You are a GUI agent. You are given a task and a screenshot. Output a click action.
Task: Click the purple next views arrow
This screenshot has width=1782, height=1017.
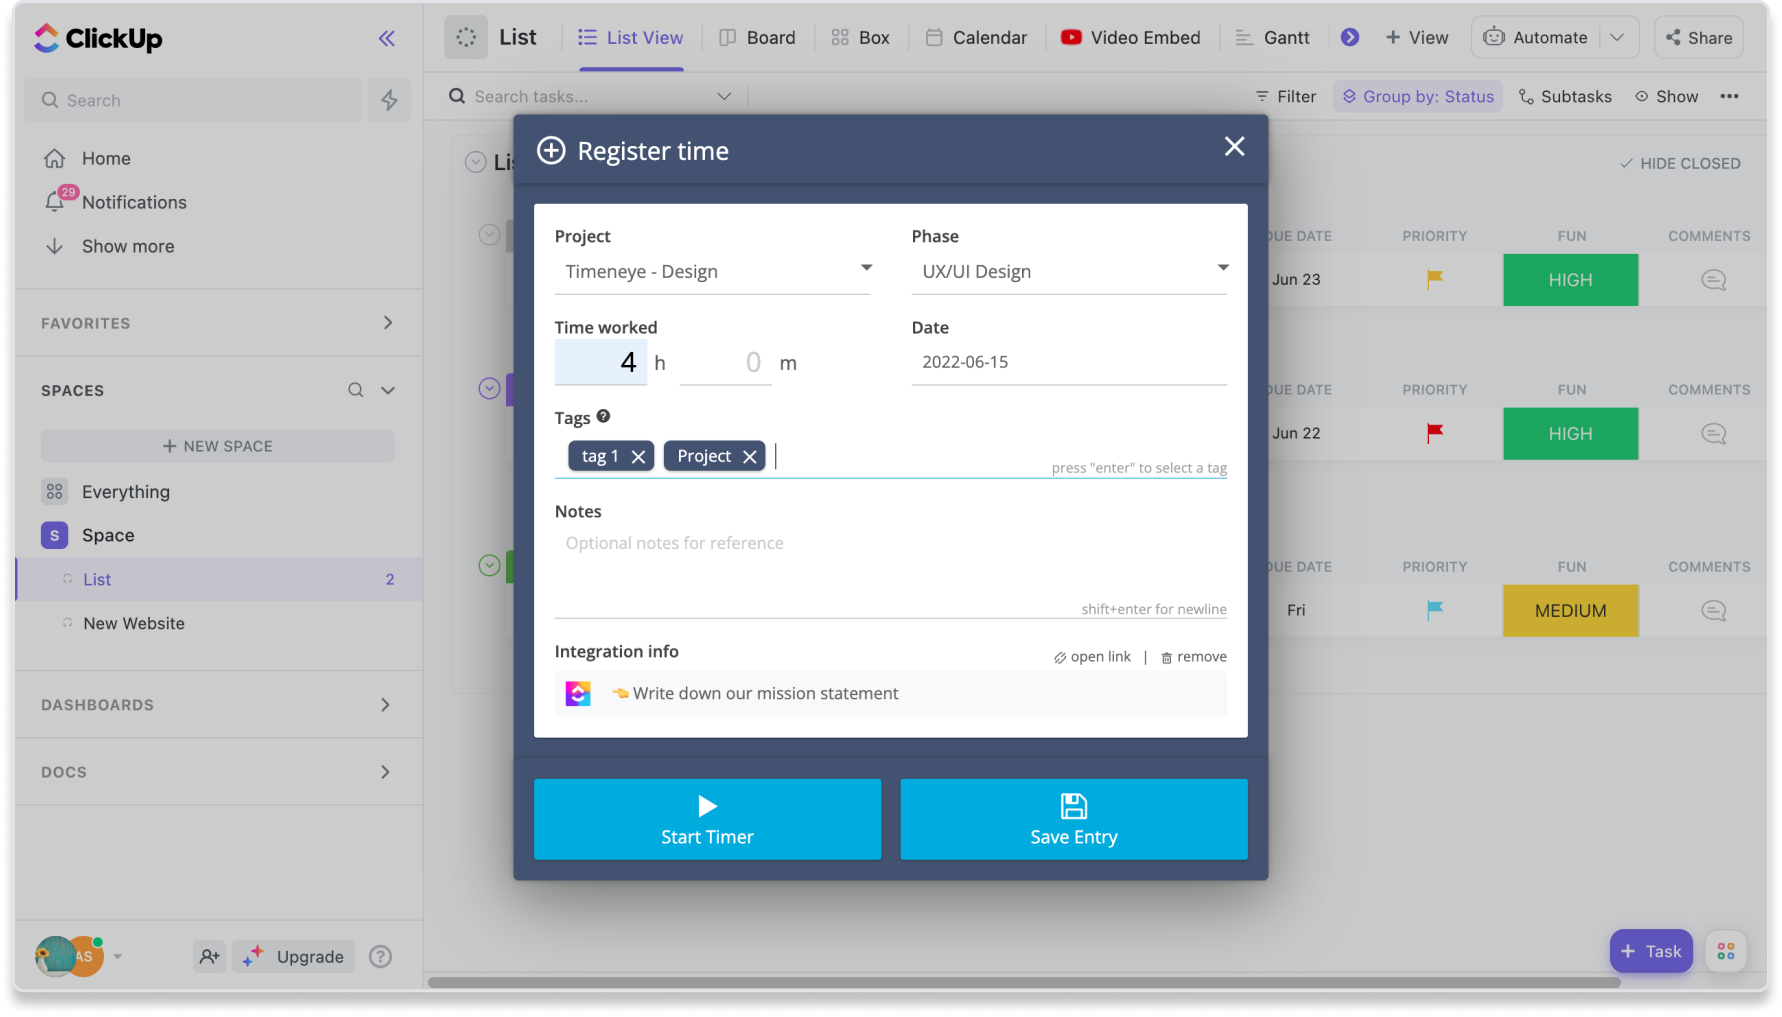coord(1350,37)
